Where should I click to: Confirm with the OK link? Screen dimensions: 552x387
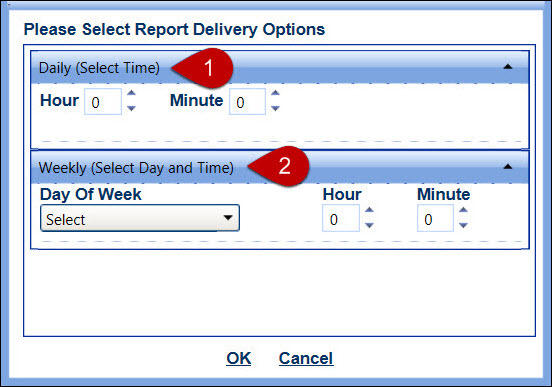click(239, 358)
